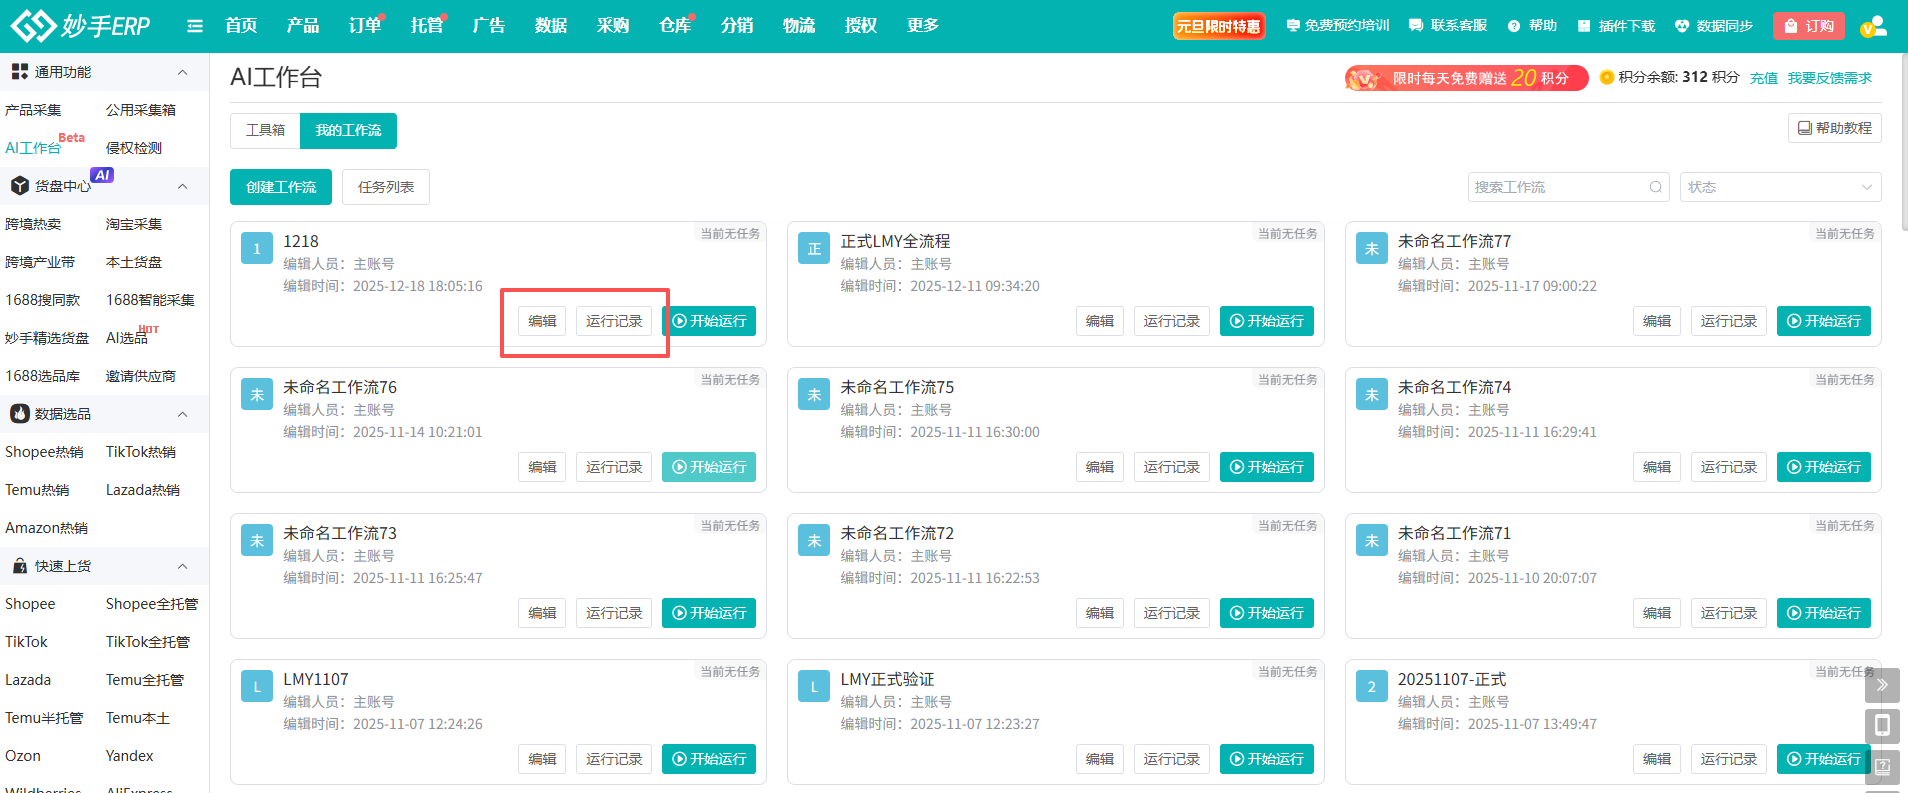Toggle the hamburger sidebar menu icon
This screenshot has height=793, width=1908.
(x=195, y=26)
